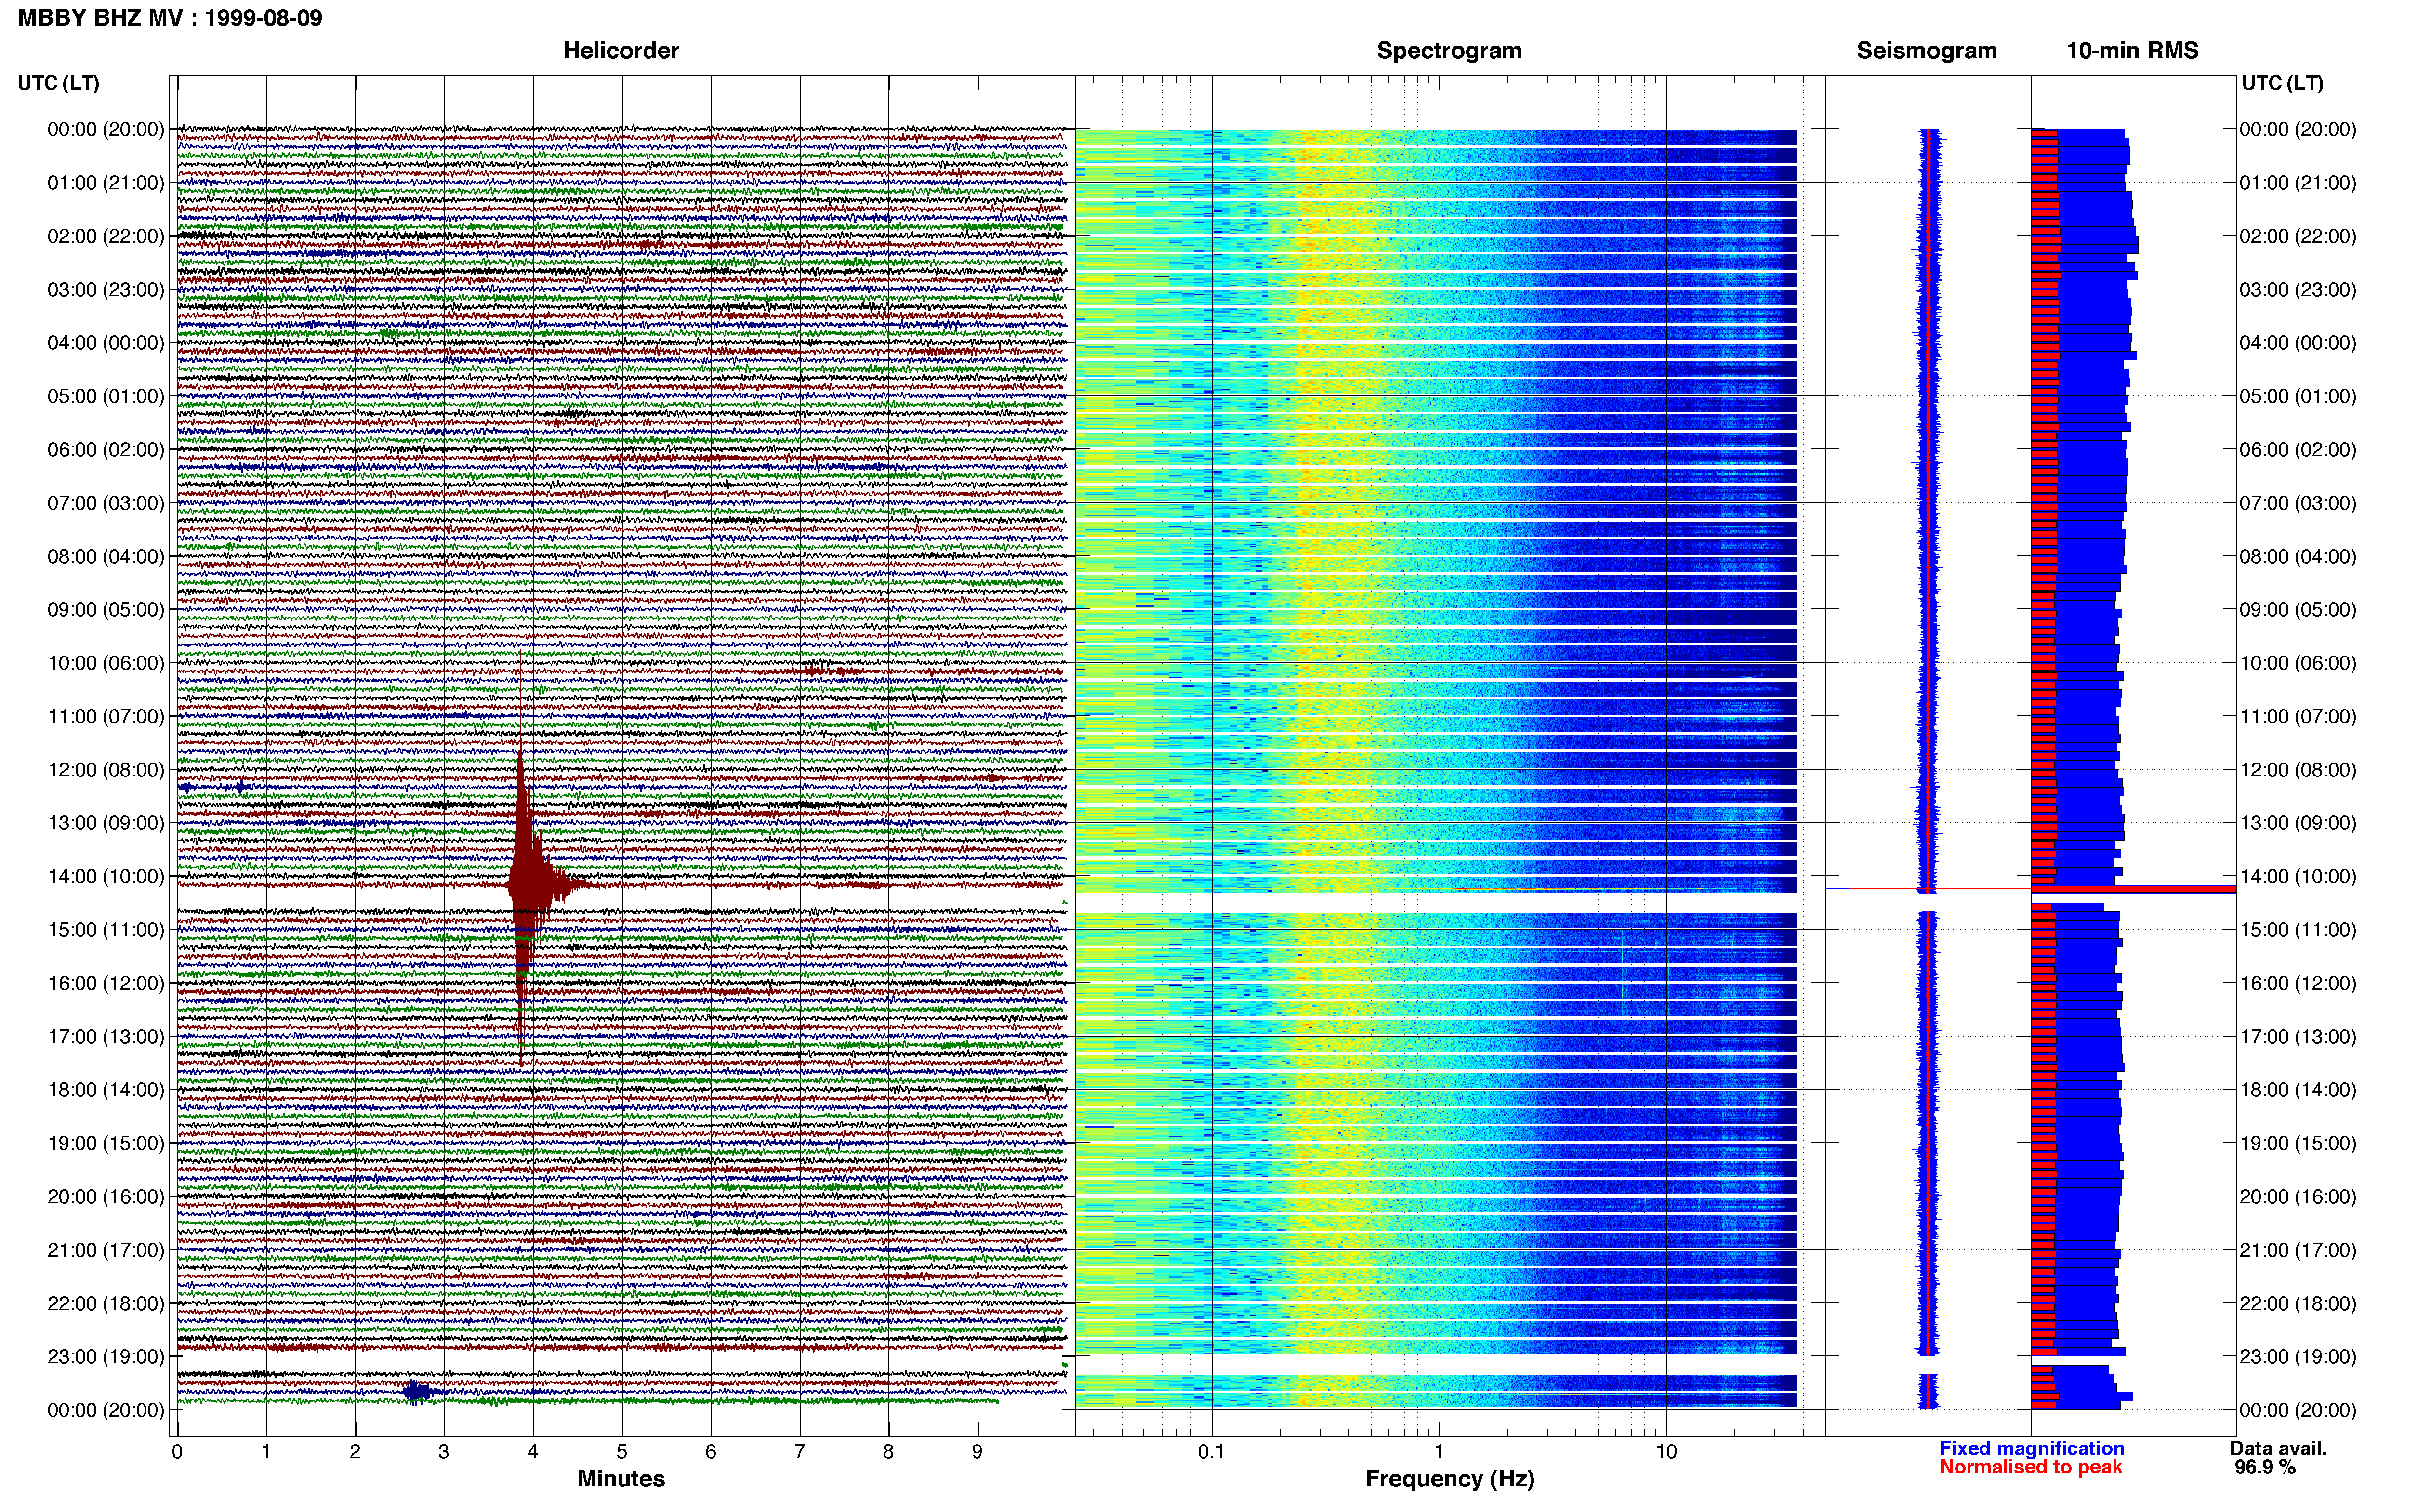Click the left 09:00 (05:00) time label
Screen dimensions: 2418x1512
[x=106, y=610]
